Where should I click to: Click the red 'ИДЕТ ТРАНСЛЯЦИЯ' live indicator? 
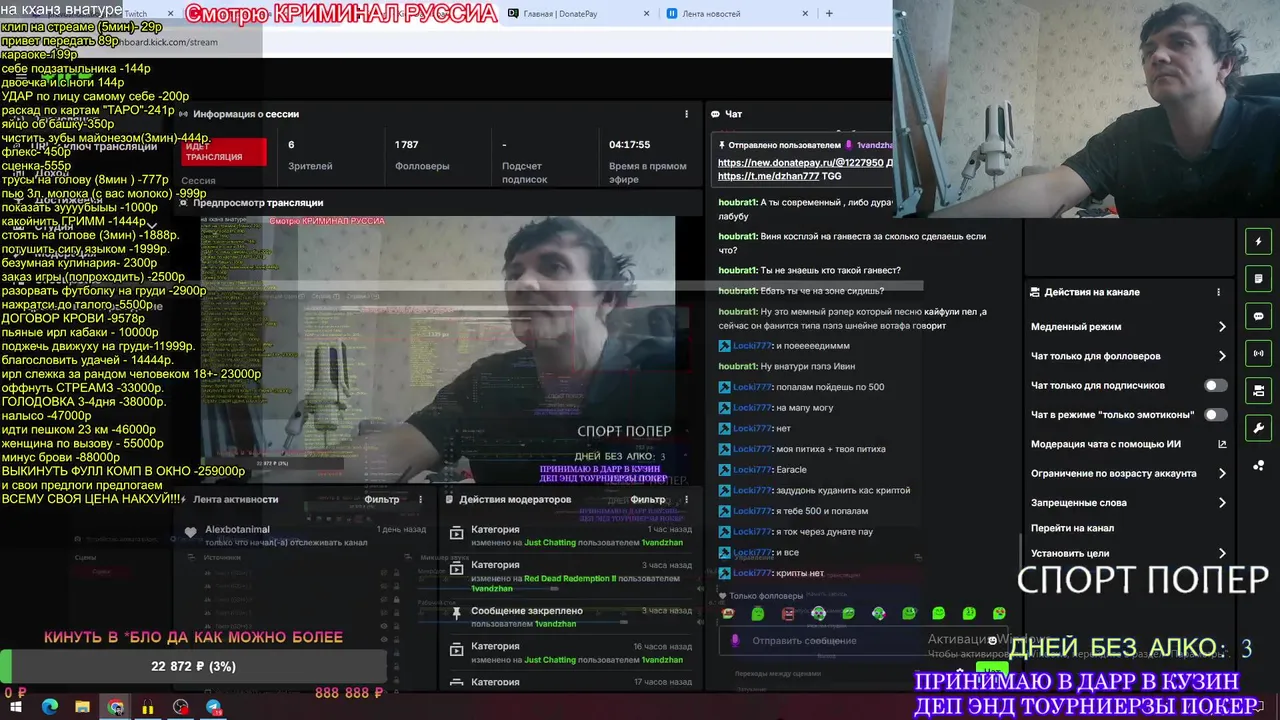pos(225,151)
